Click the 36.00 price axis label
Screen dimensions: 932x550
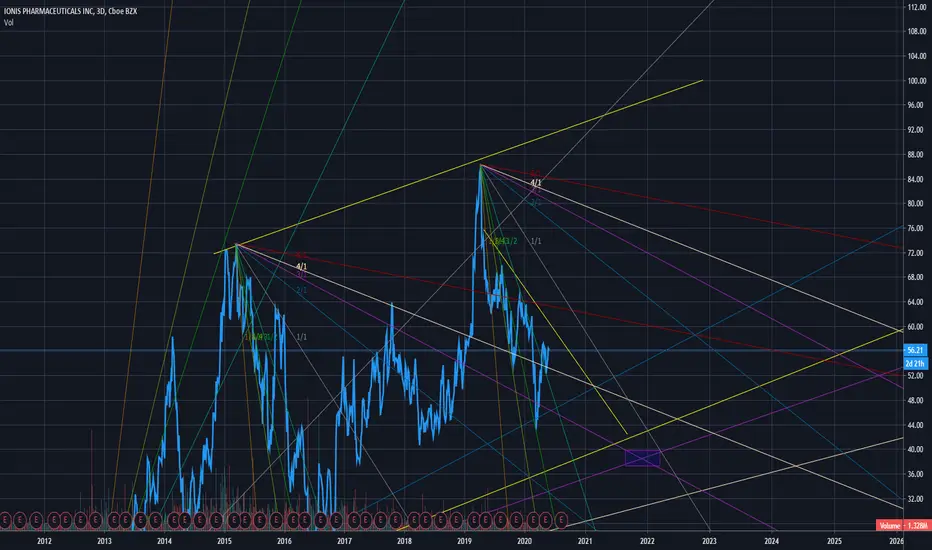coord(917,474)
